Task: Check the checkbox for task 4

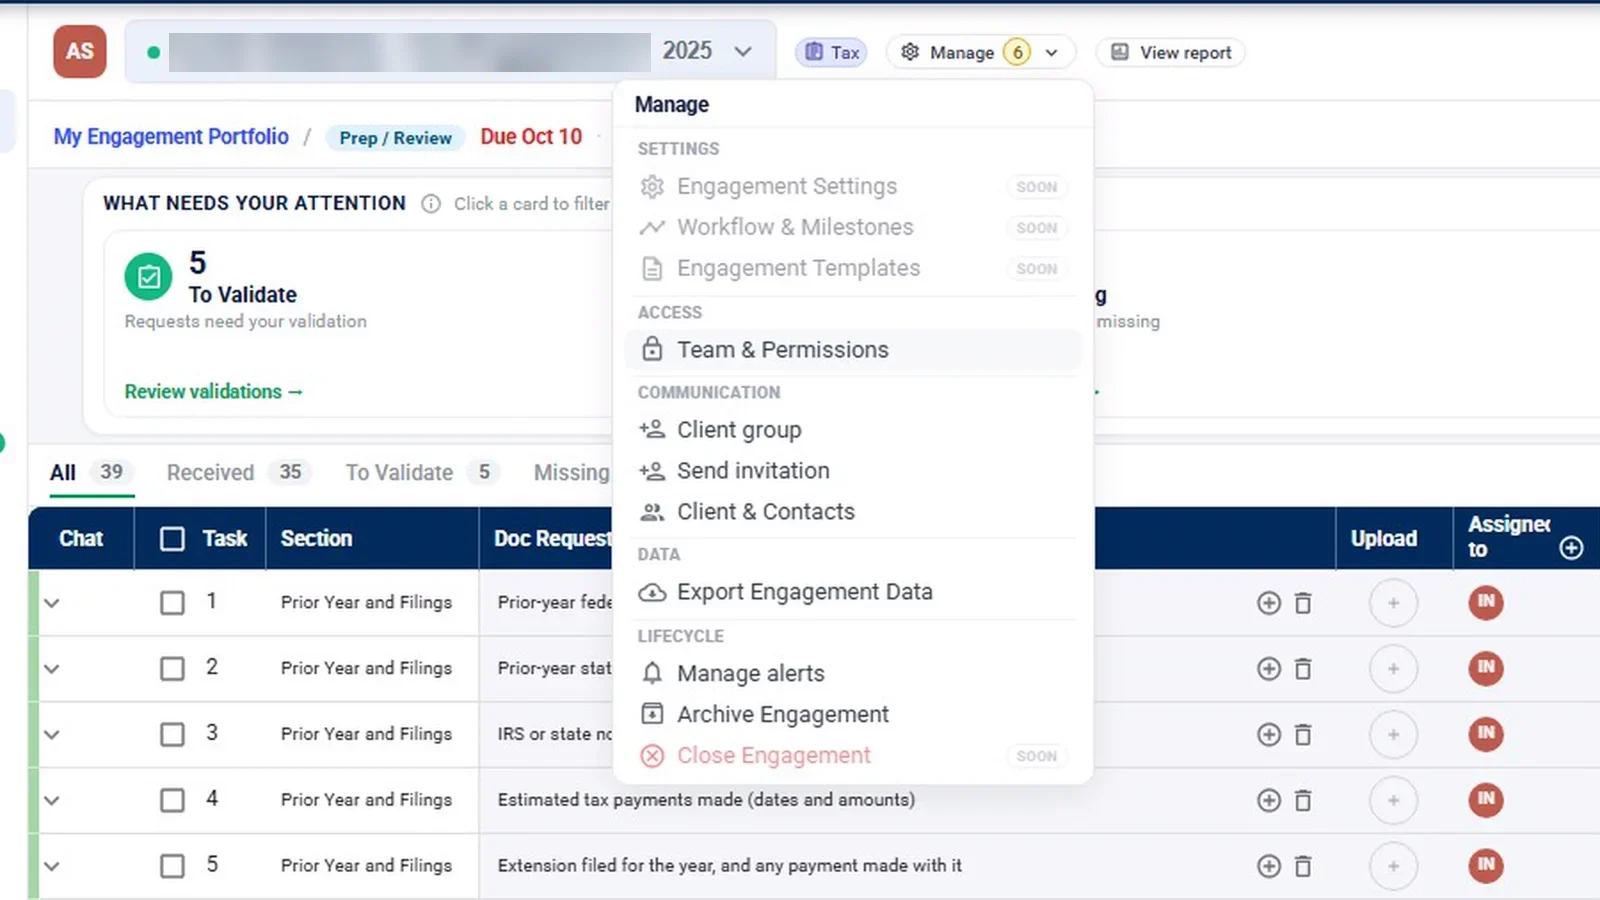Action: [x=172, y=801]
